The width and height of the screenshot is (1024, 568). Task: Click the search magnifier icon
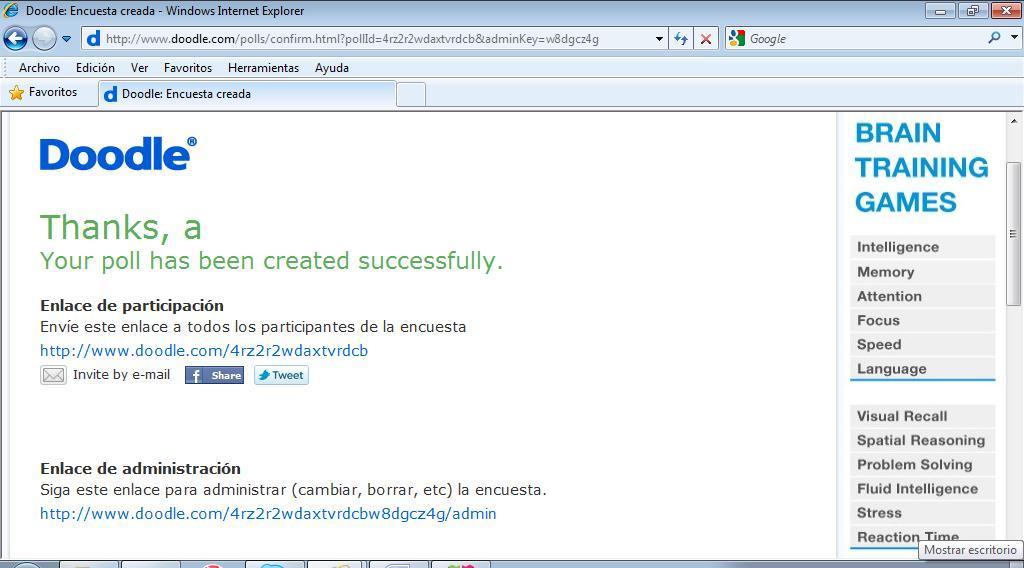(994, 38)
